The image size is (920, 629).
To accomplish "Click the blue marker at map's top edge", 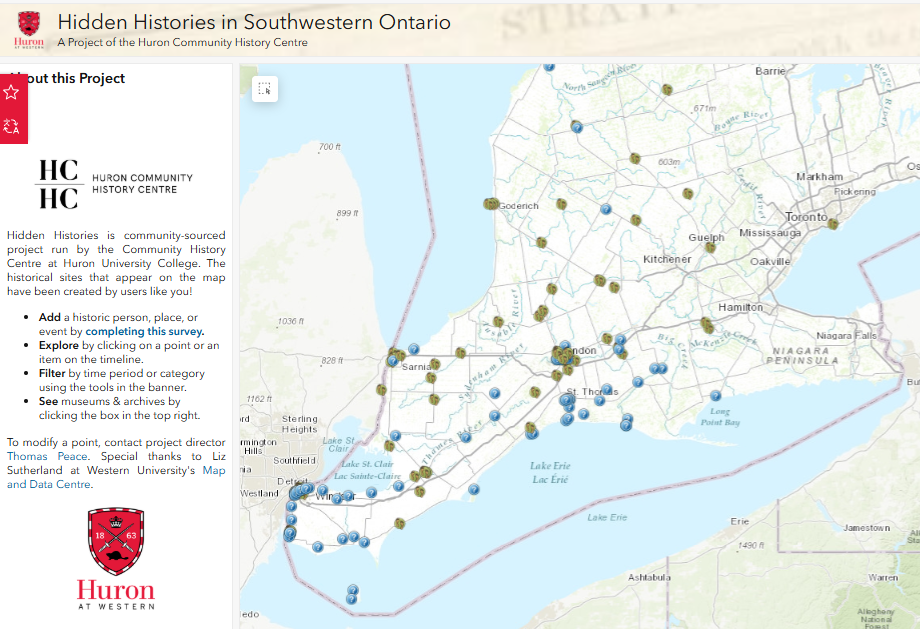I will 548,66.
